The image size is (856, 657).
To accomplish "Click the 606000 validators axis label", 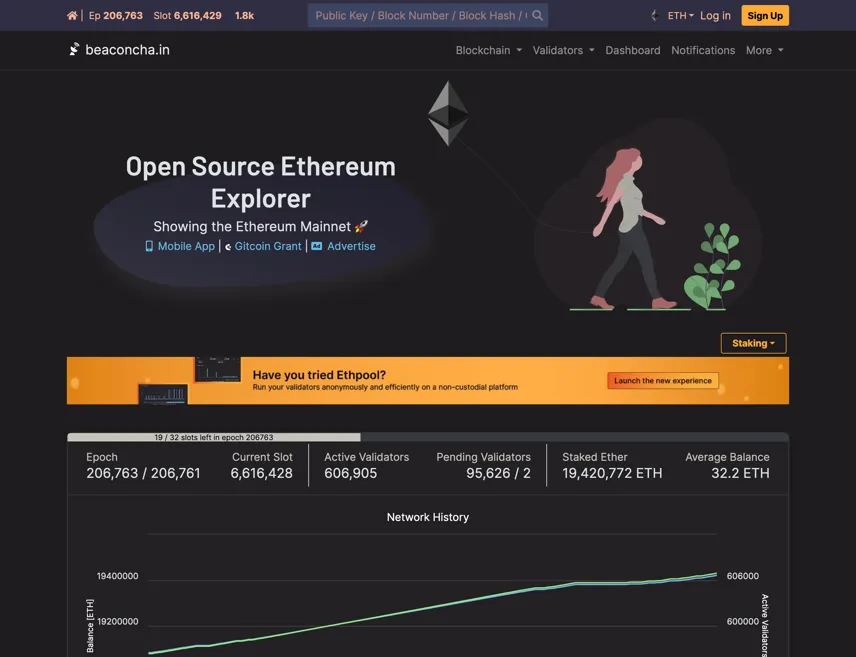I will (x=742, y=576).
